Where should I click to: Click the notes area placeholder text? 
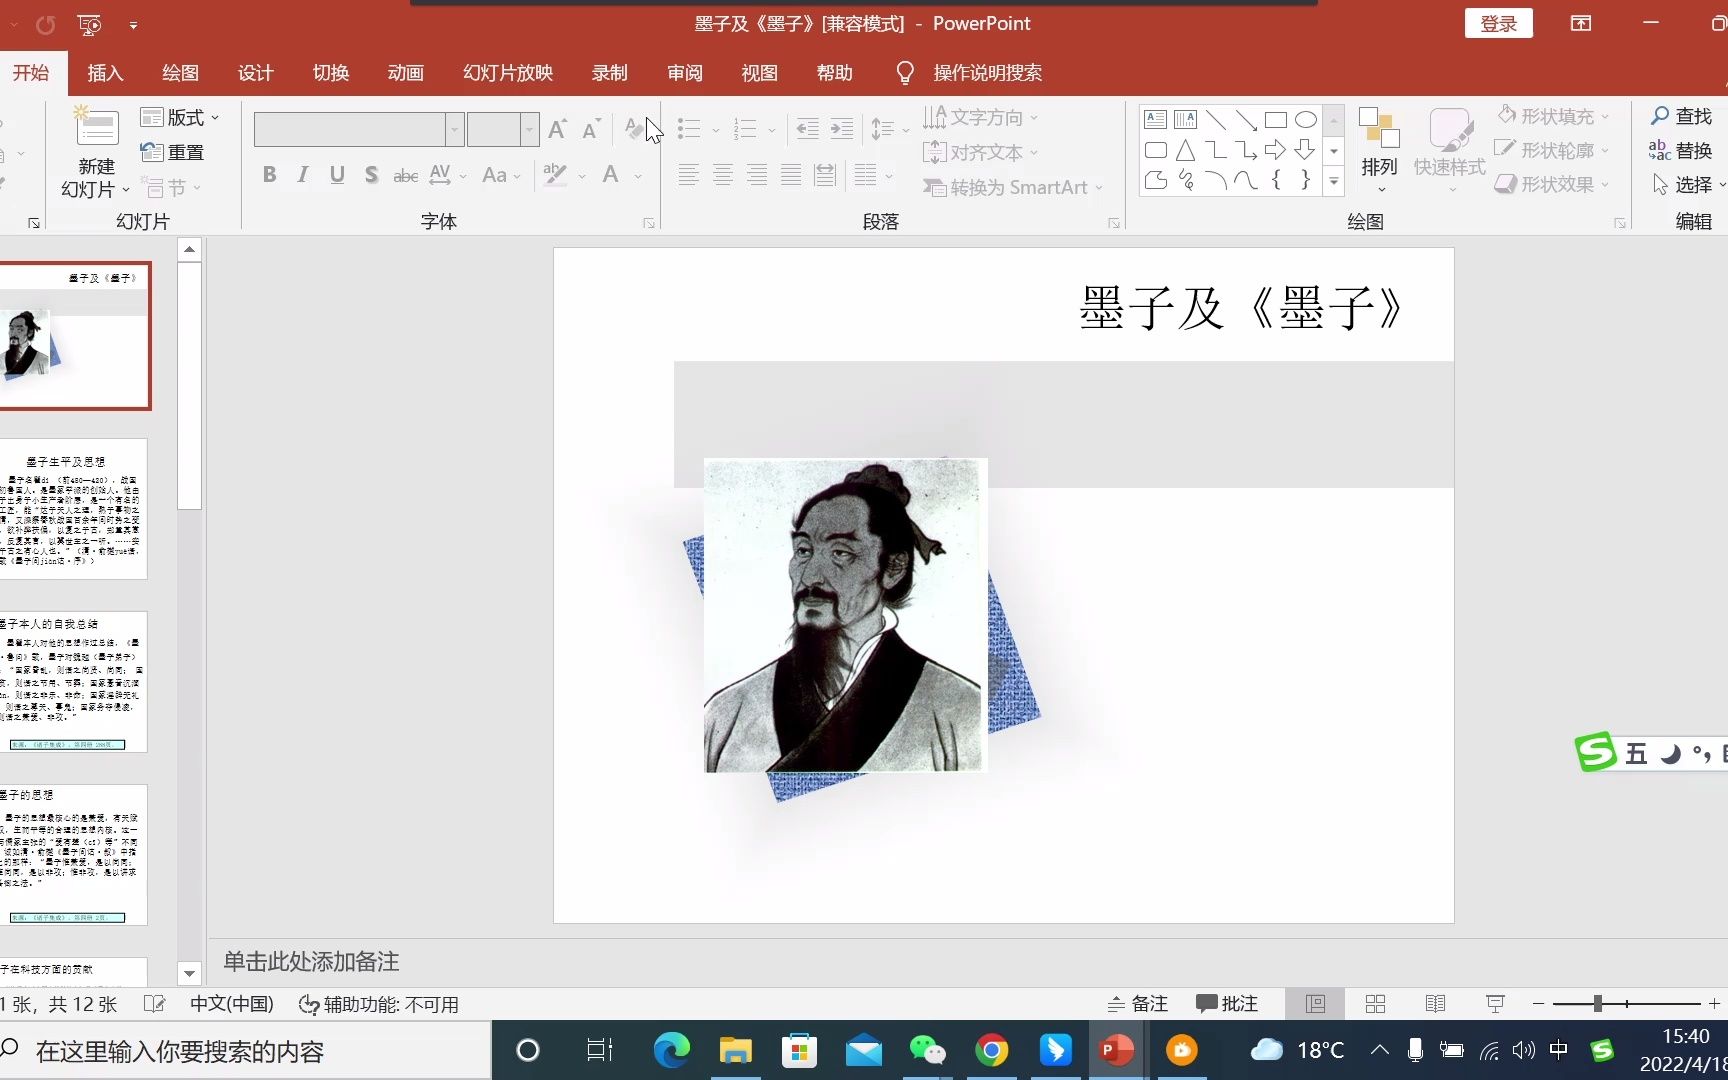click(x=311, y=961)
